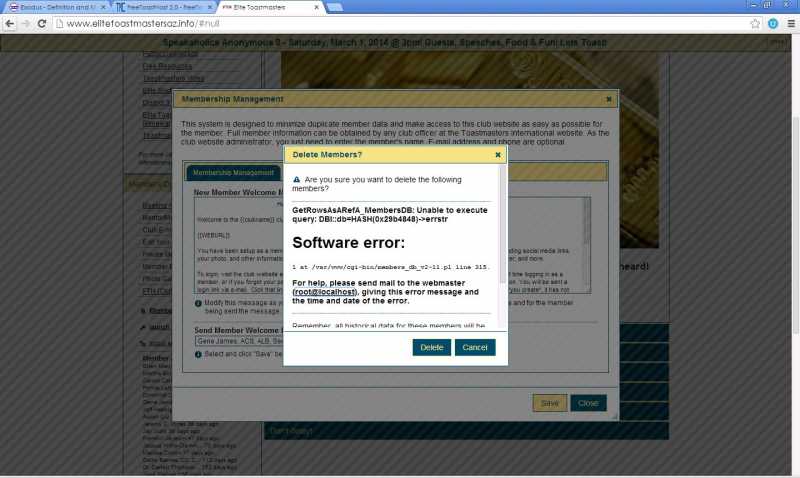Screen dimensions: 800x478
Task: Click the warning icon in delete dialog
Action: (297, 179)
